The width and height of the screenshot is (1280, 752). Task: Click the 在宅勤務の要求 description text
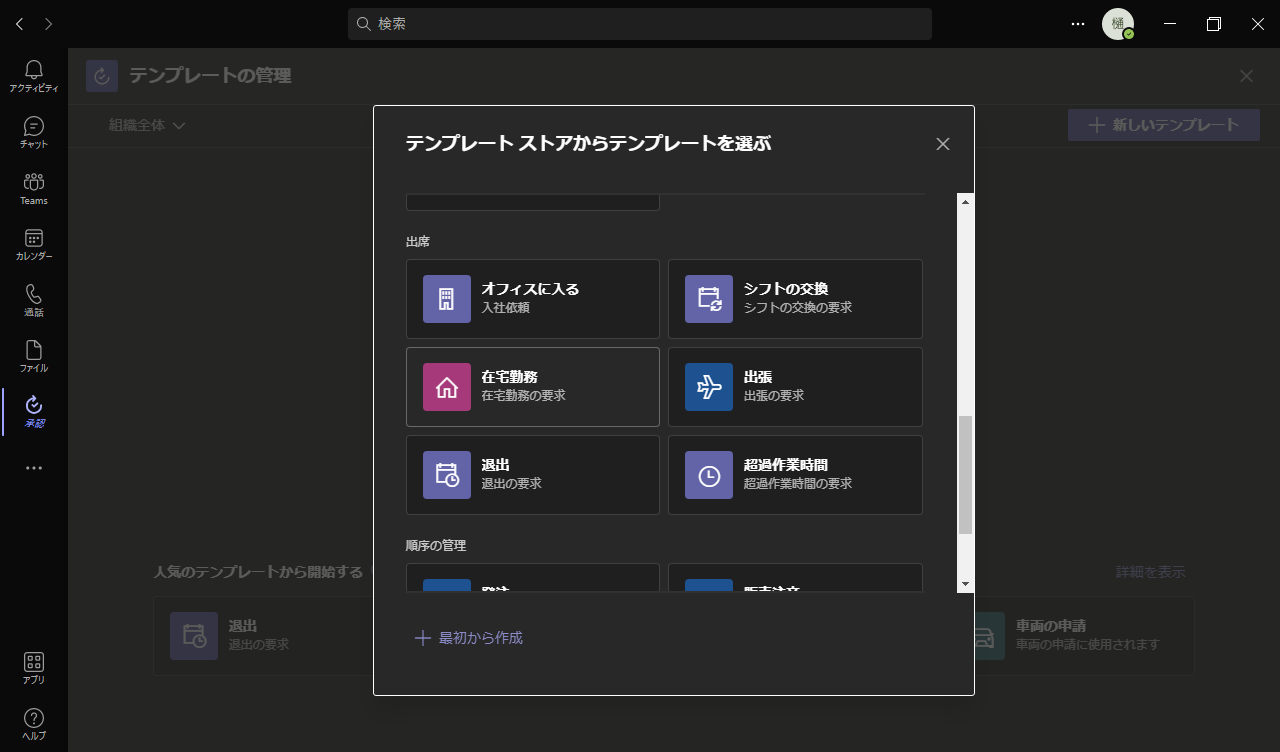pyautogui.click(x=524, y=396)
